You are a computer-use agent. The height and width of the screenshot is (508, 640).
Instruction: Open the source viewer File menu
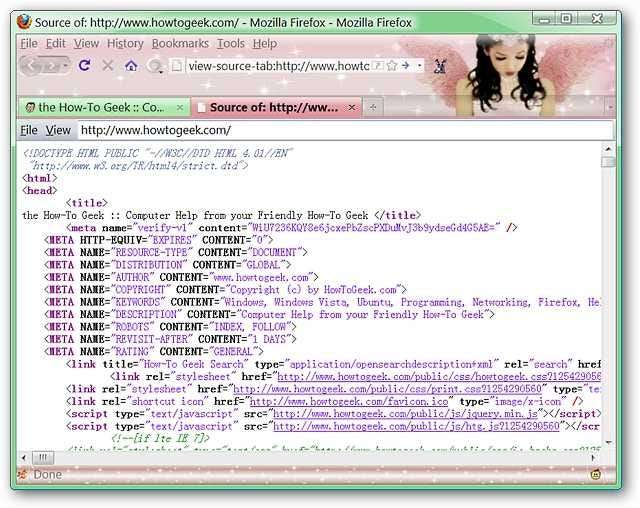[x=29, y=130]
